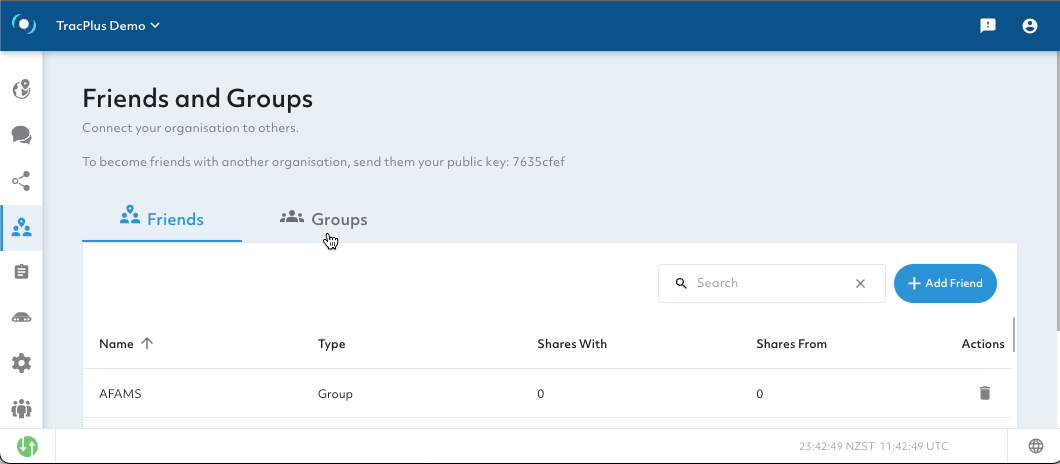Image resolution: width=1060 pixels, height=464 pixels.
Task: Select the Friends and Groups sidebar icon
Action: 21,228
